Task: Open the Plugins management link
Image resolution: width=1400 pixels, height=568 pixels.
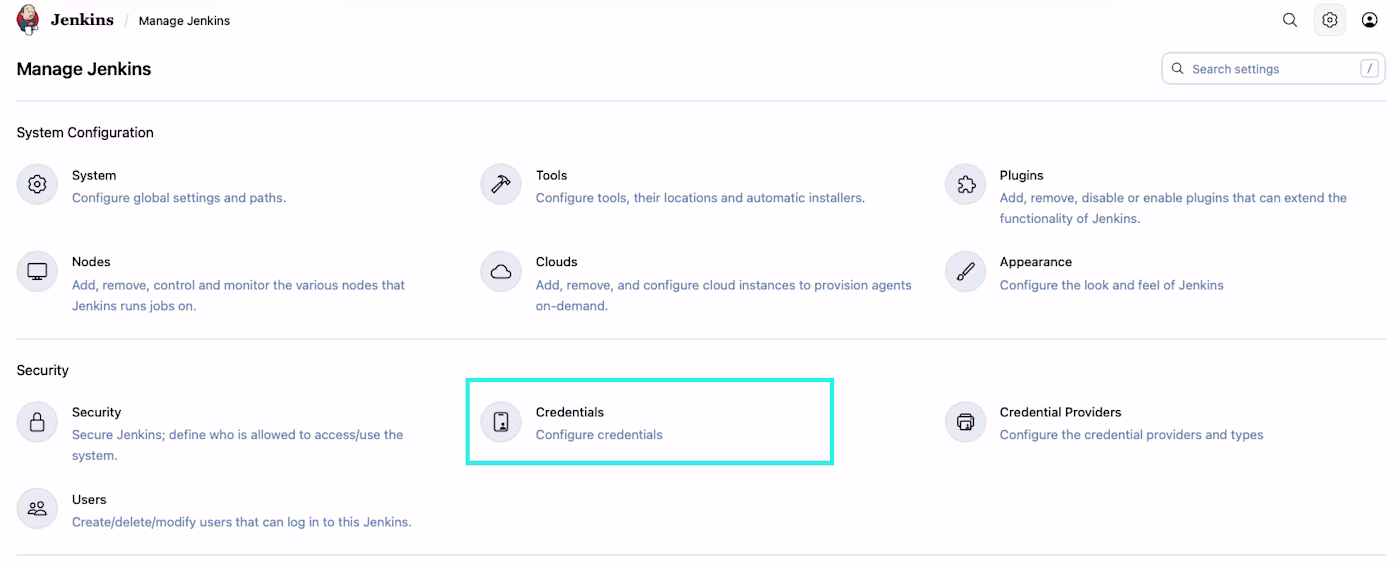Action: click(x=1021, y=175)
